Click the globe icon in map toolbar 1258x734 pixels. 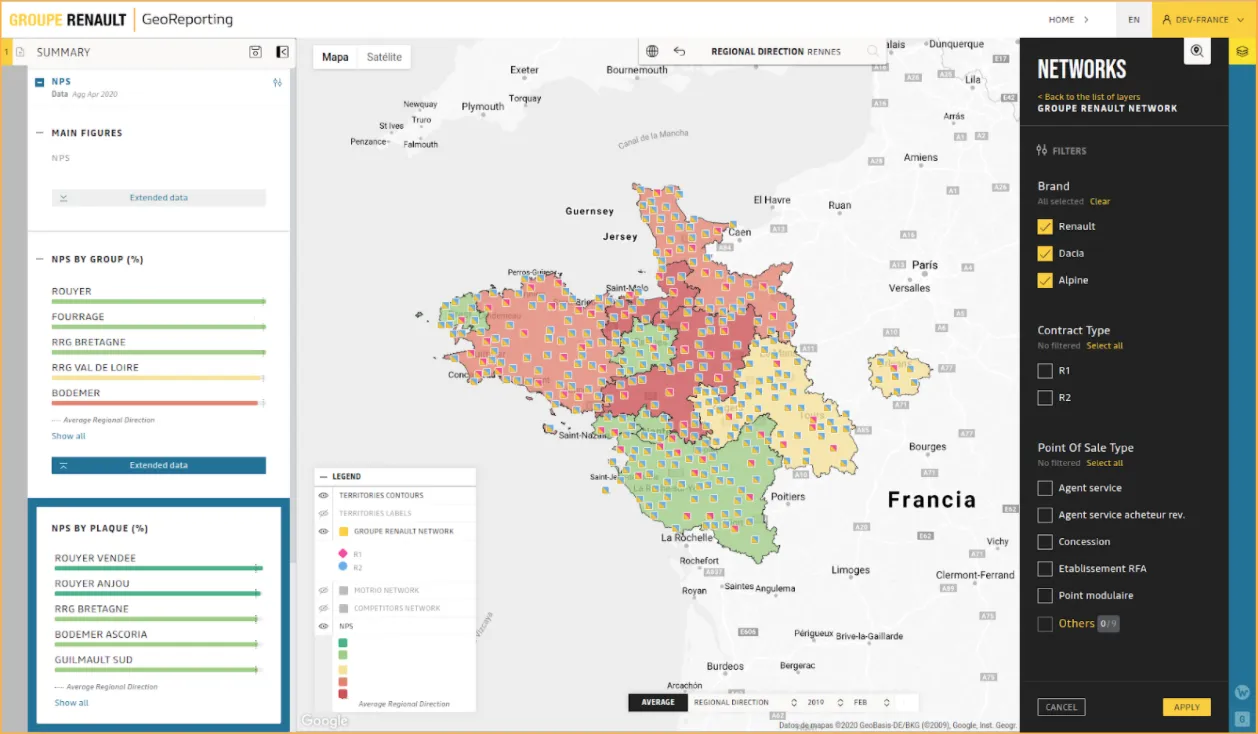(x=652, y=51)
